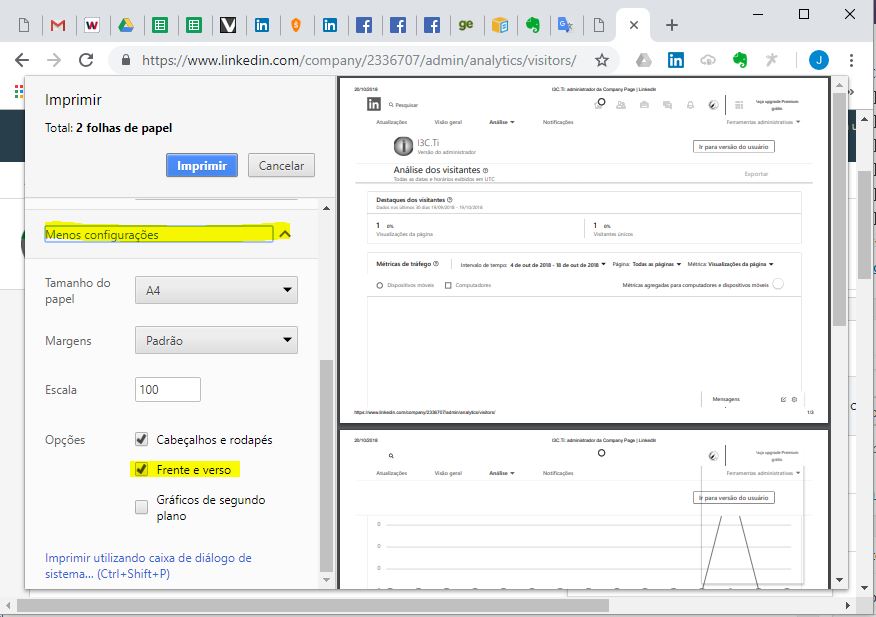Uncheck the Cabeçalhos e rodapés checkbox
This screenshot has width=876, height=617.
[x=142, y=439]
